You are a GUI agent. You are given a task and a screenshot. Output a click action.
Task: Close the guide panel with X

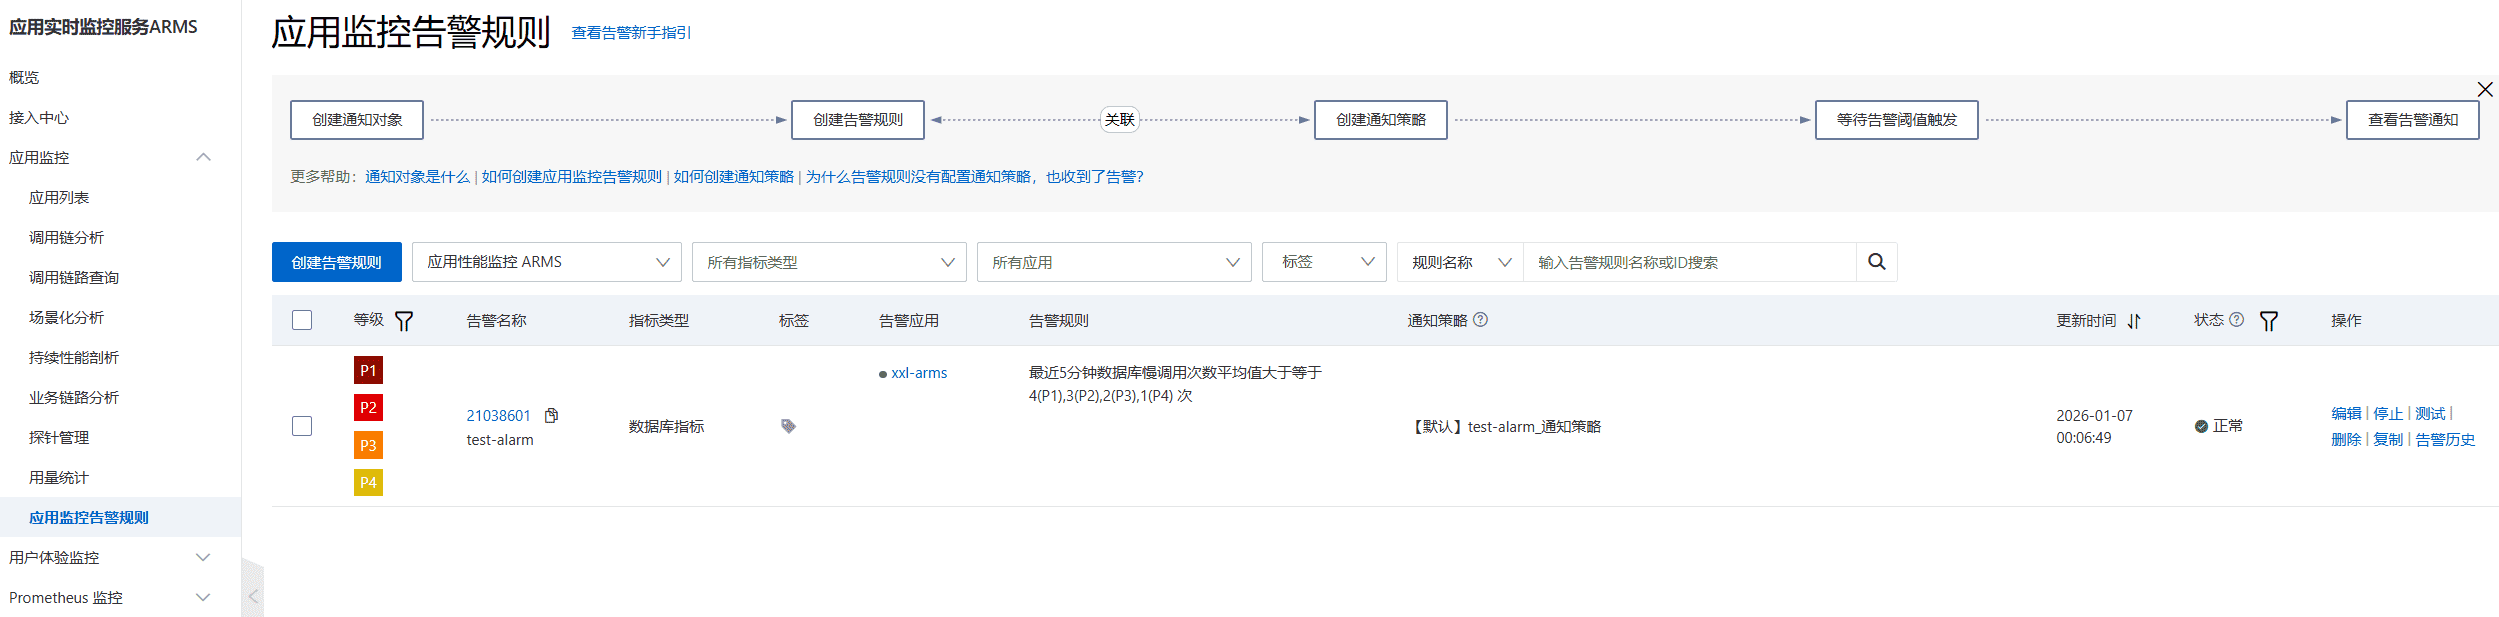2485,89
